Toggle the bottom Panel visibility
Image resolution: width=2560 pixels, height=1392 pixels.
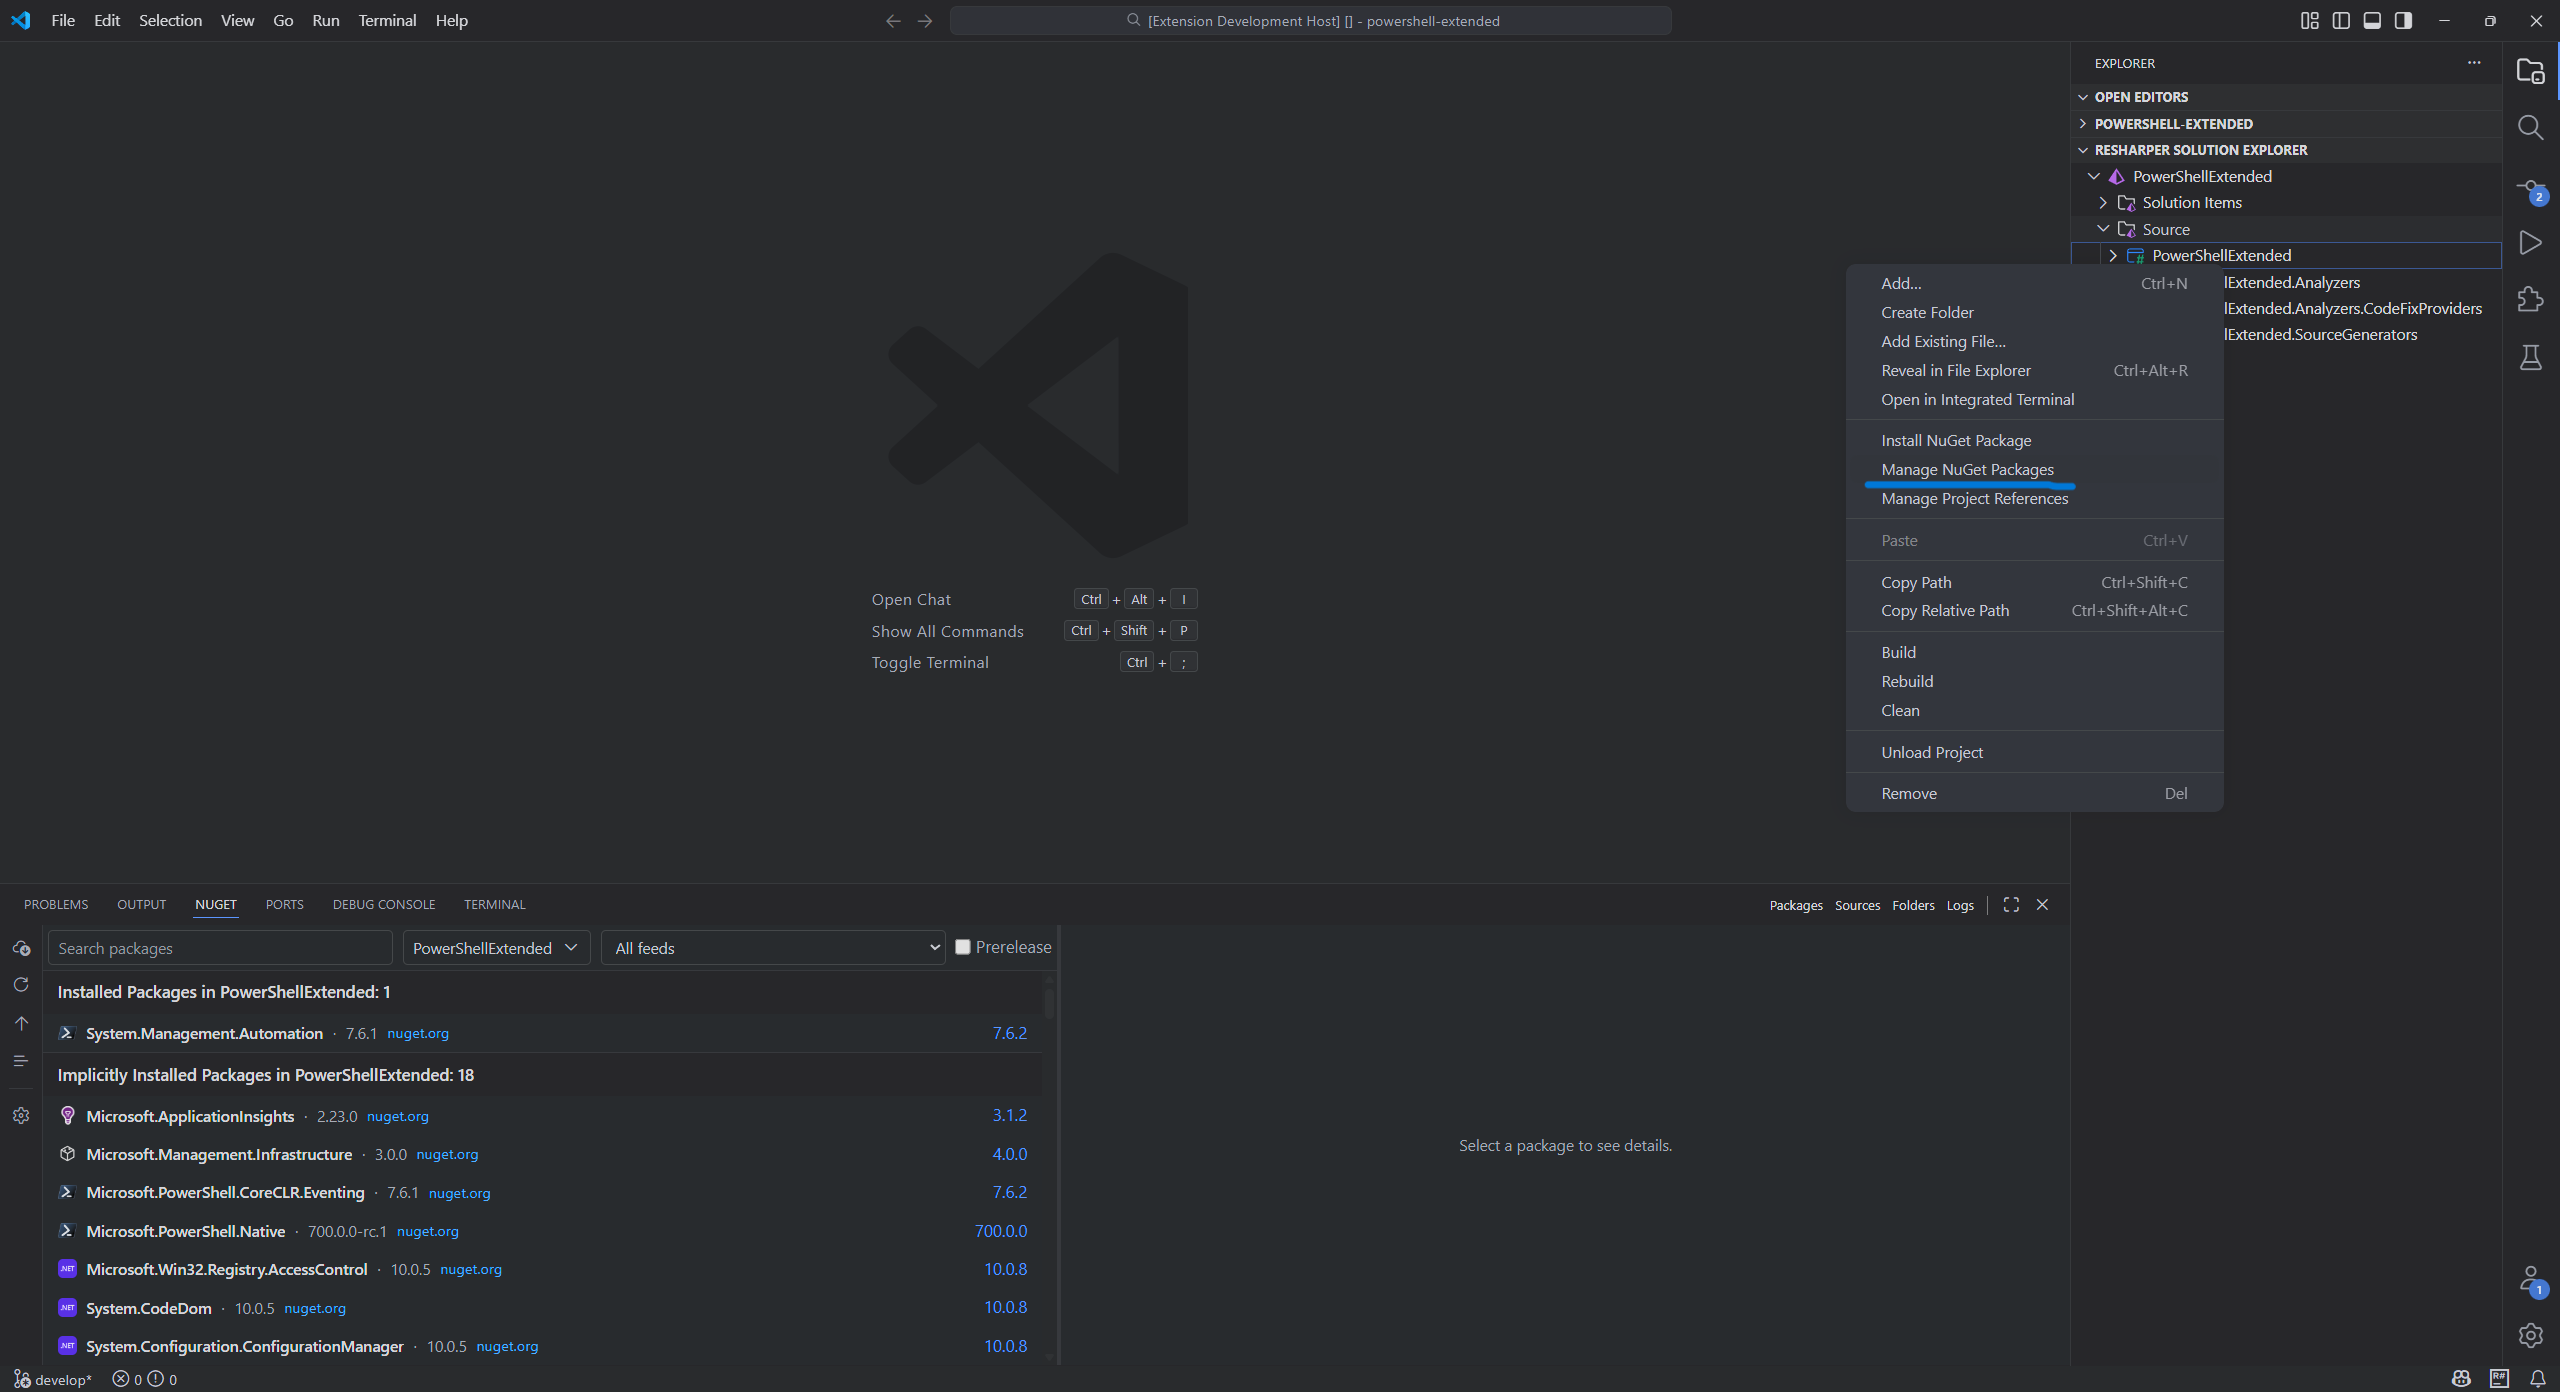click(x=2372, y=20)
